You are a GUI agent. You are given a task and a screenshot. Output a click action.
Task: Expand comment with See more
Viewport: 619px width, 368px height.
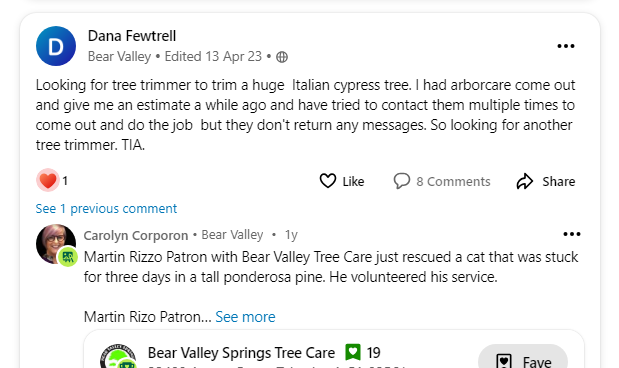pyautogui.click(x=245, y=317)
